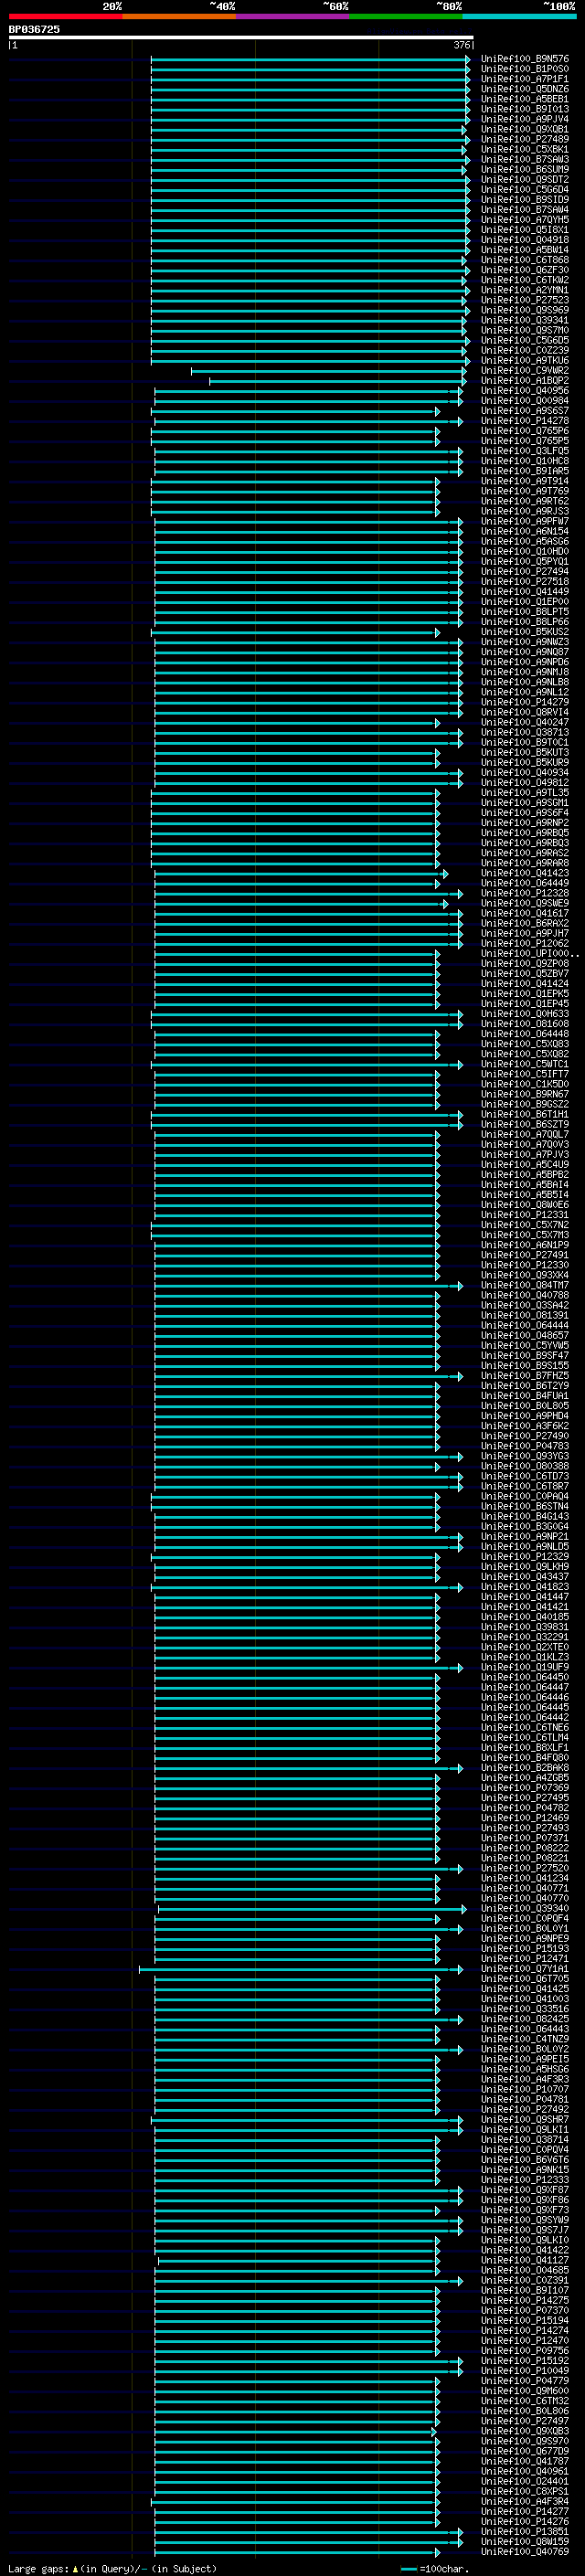585x2576 pixels.
Task: Click entry UniRef100_Q8RVI4
Action: (525, 712)
